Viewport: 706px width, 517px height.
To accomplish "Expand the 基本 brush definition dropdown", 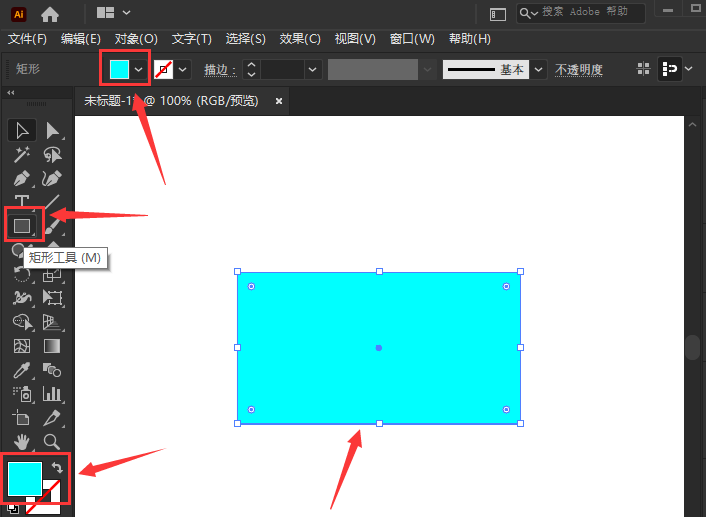I will pyautogui.click(x=538, y=69).
